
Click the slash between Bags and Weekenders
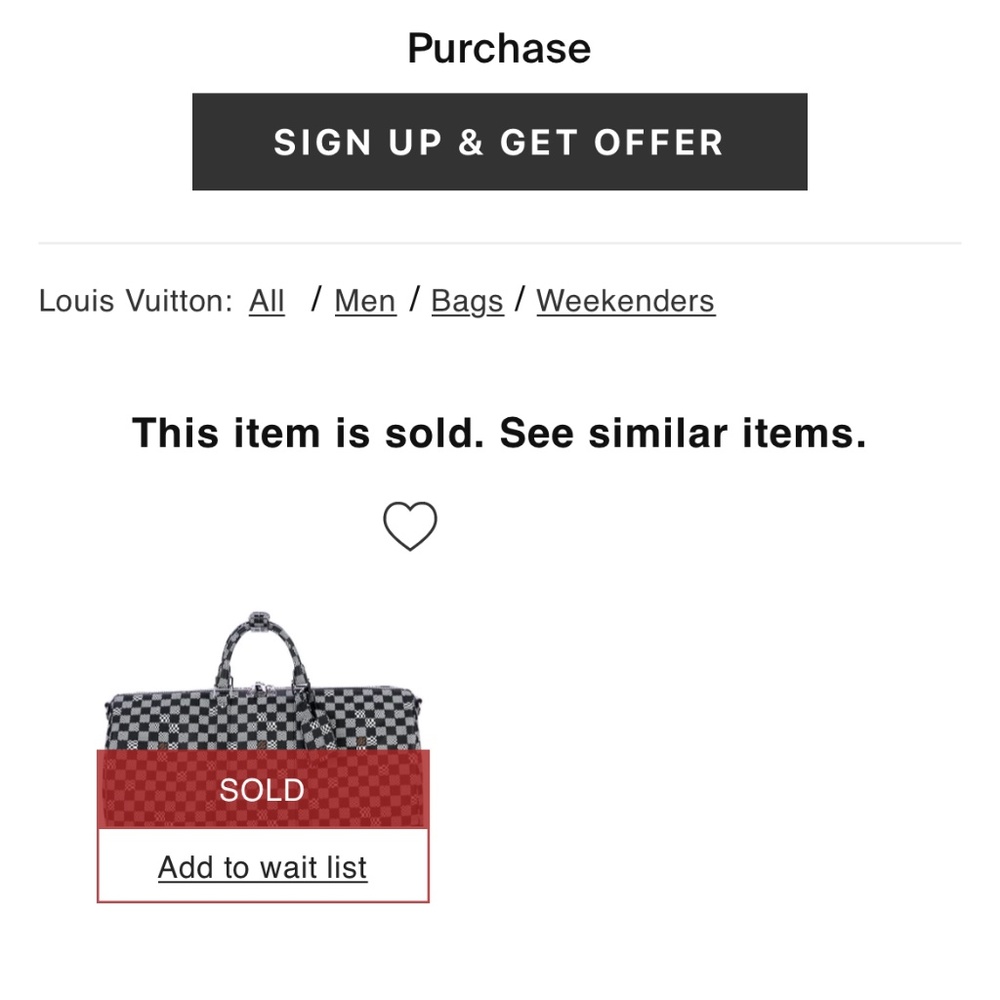point(520,300)
